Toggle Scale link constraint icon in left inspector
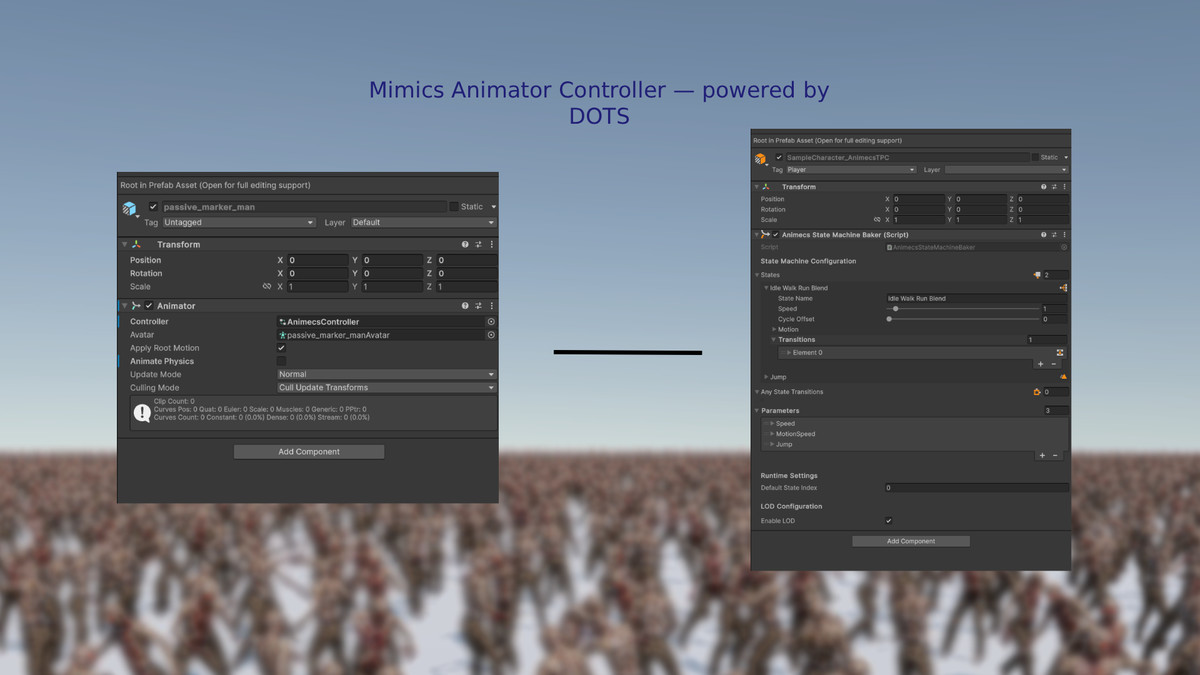Viewport: 1200px width, 675px height. coord(267,286)
